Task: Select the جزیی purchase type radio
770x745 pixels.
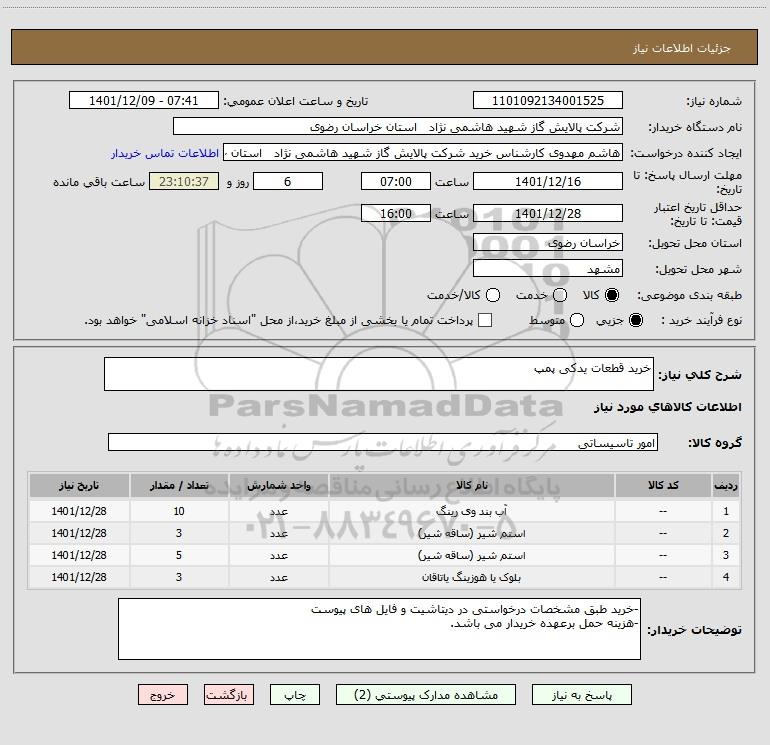Action: pyautogui.click(x=635, y=320)
